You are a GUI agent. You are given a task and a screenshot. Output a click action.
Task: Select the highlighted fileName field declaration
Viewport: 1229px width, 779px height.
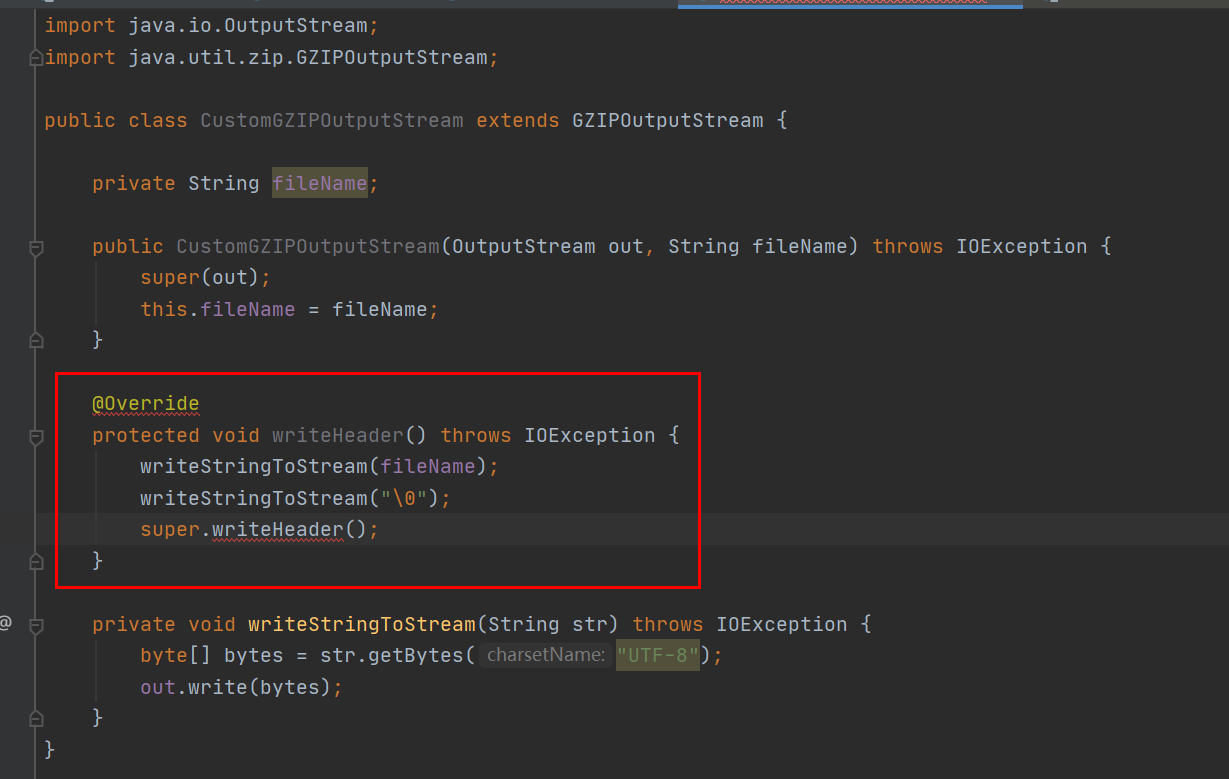click(318, 183)
